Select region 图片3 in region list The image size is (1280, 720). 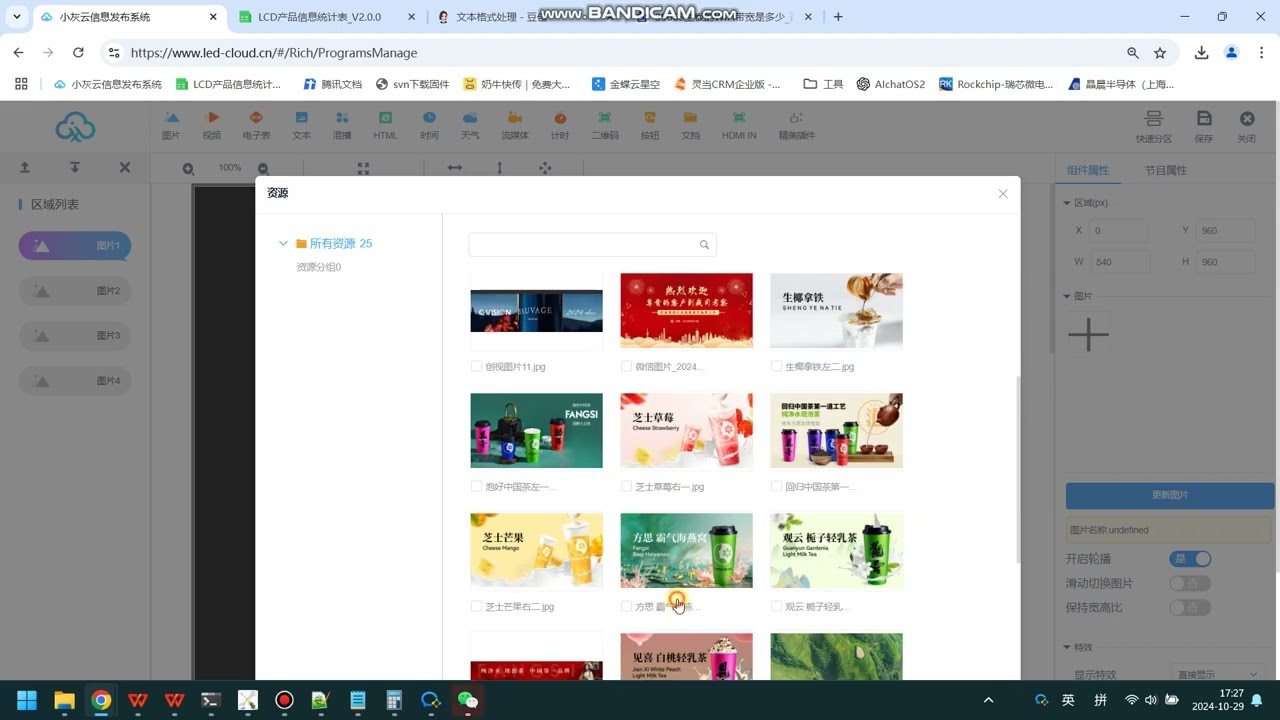75,336
